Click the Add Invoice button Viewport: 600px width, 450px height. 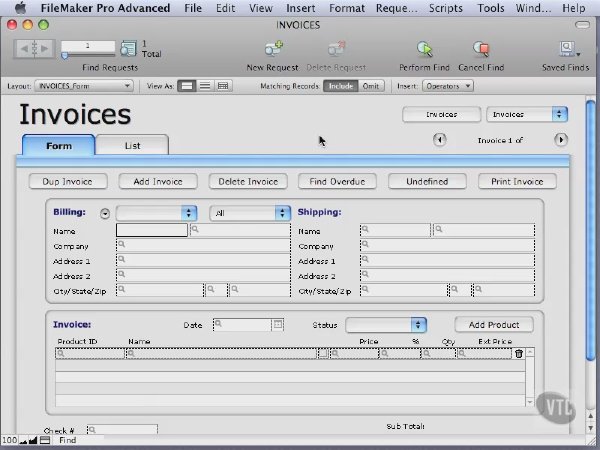tap(158, 181)
